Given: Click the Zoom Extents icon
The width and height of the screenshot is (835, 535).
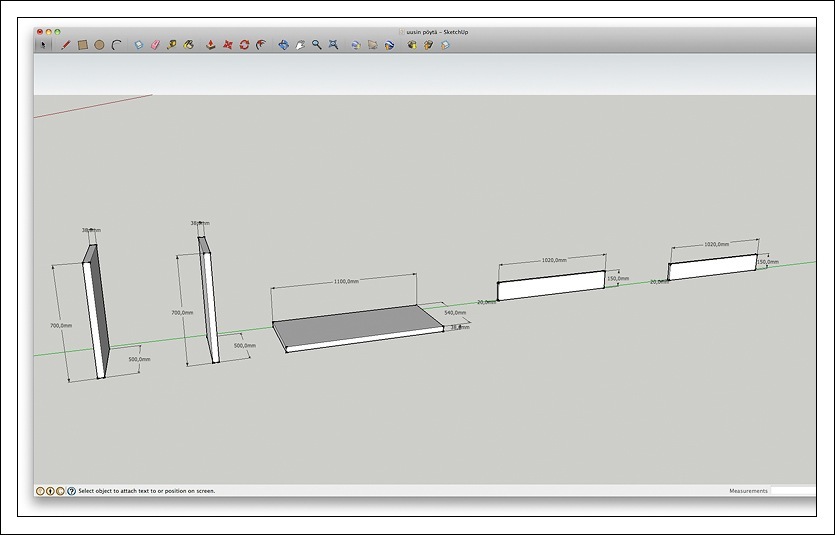Looking at the screenshot, I should click(333, 45).
